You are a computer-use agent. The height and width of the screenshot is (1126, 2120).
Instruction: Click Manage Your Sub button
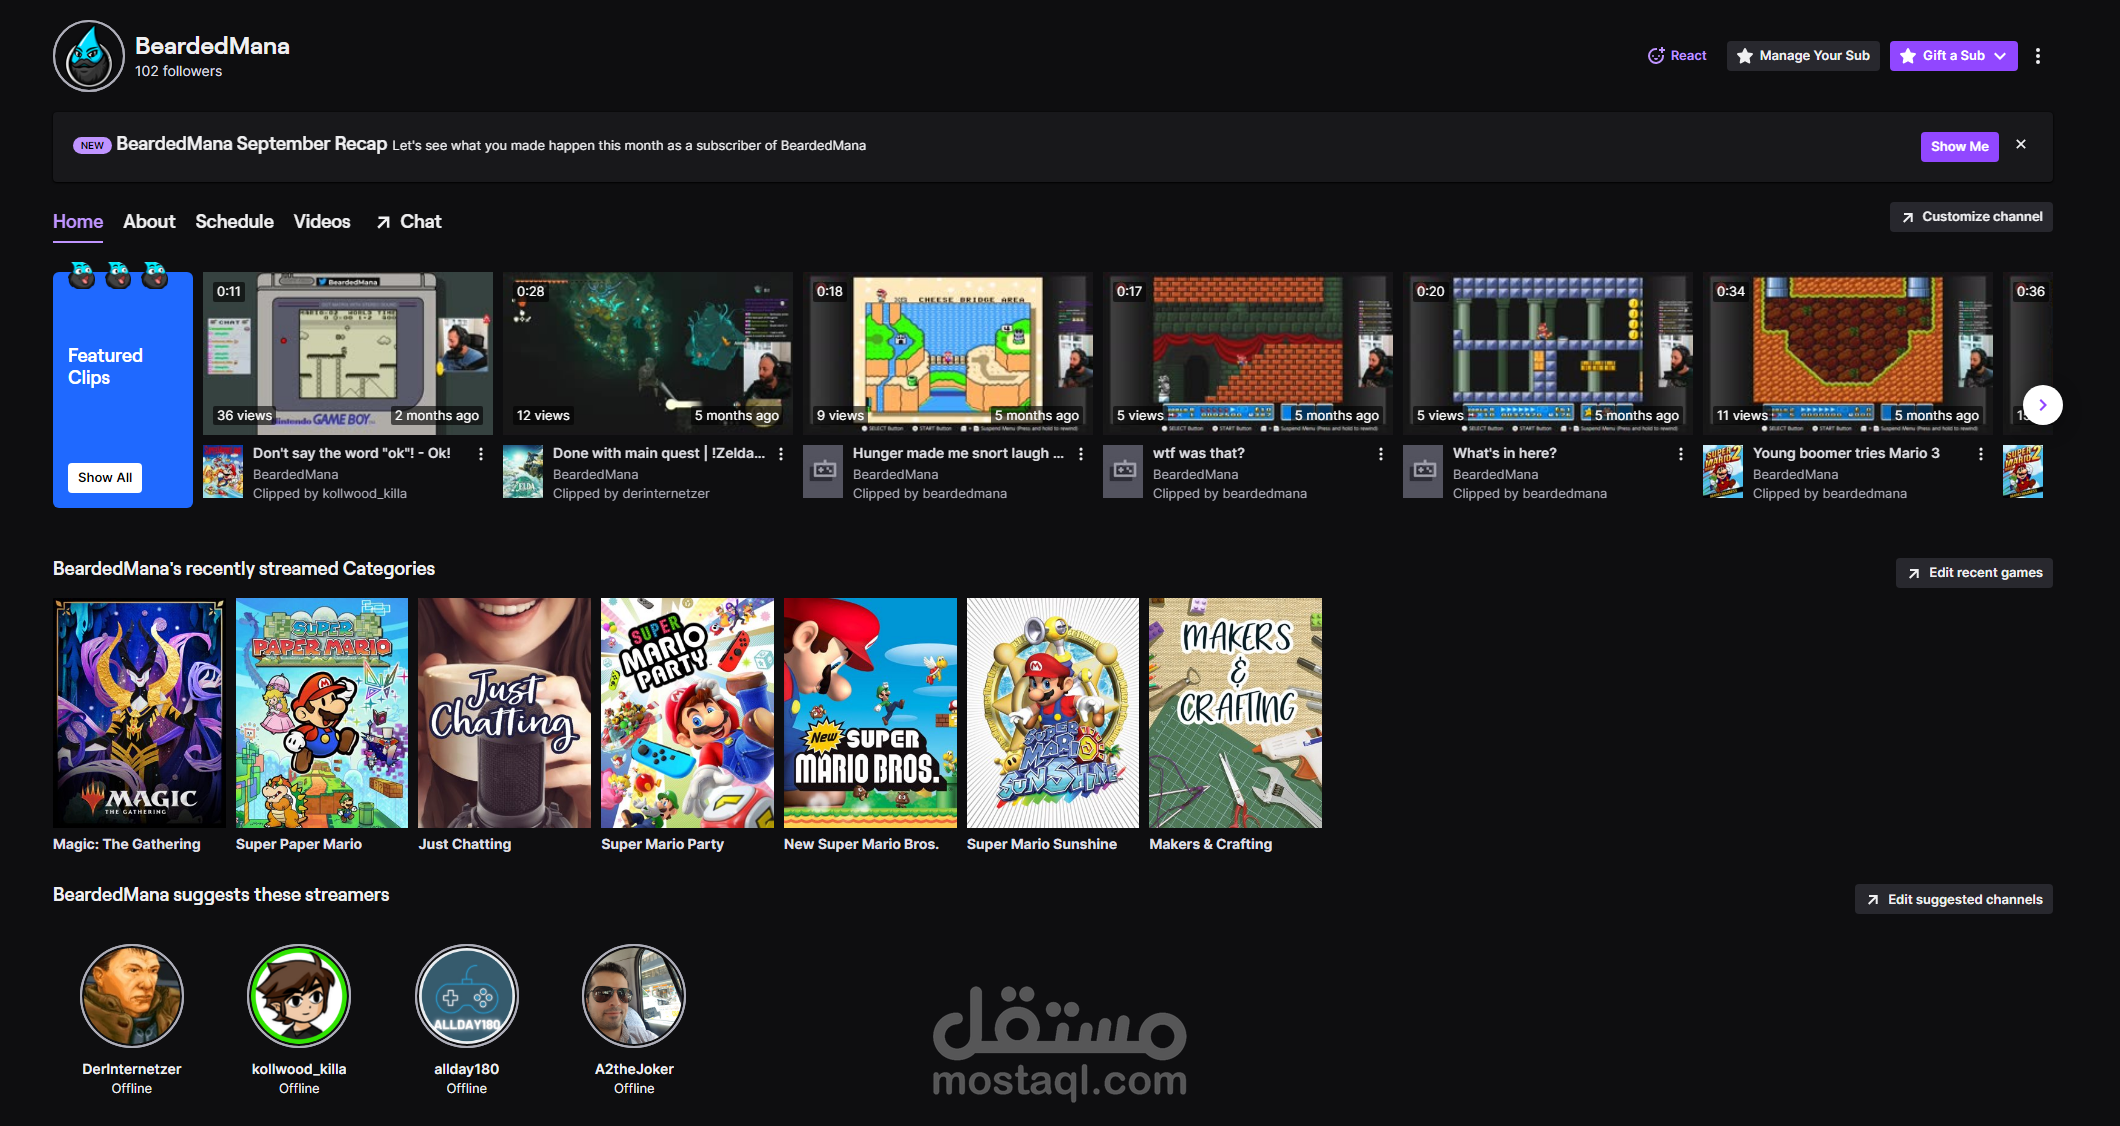1803,56
